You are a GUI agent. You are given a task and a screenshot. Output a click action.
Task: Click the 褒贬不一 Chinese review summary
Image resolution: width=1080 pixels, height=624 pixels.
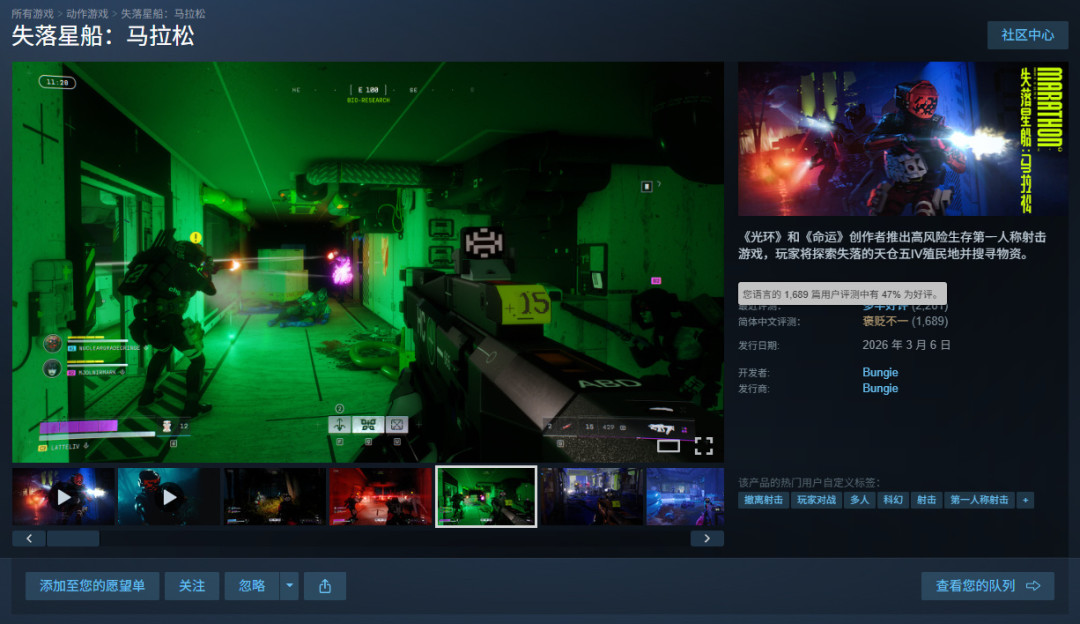[884, 322]
